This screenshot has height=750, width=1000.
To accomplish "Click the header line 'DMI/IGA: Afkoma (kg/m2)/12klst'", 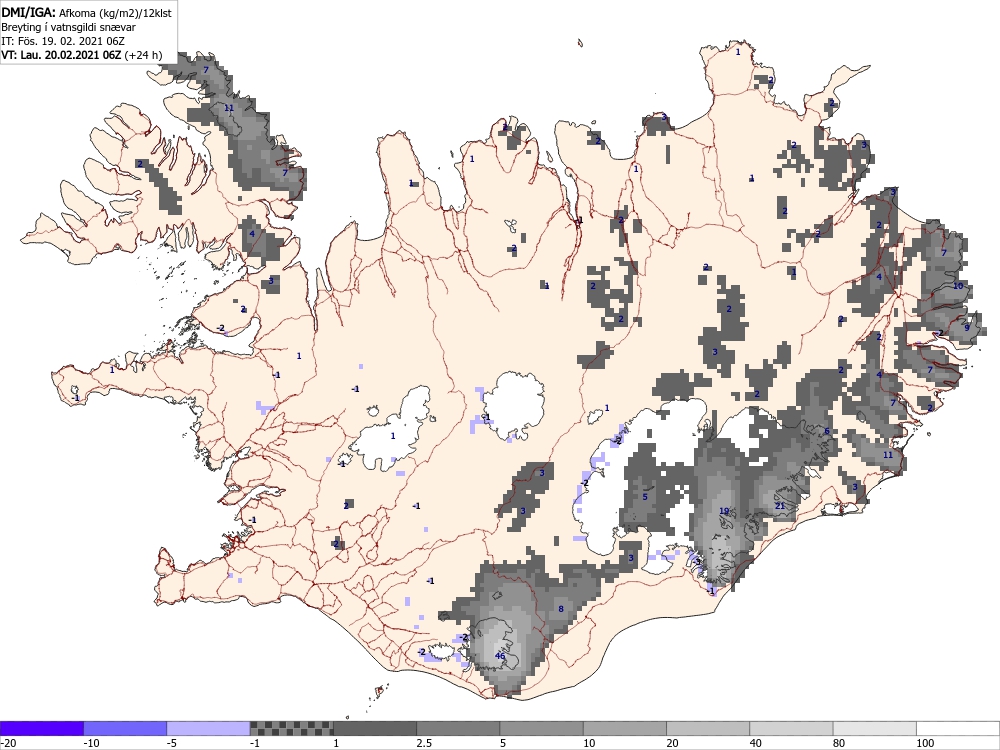I will (x=86, y=12).
